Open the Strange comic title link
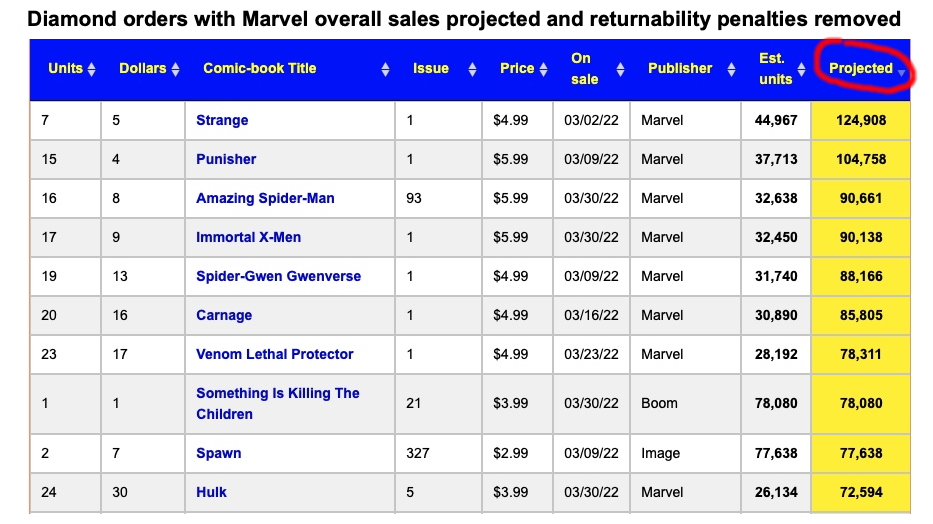The image size is (933, 524). (222, 120)
